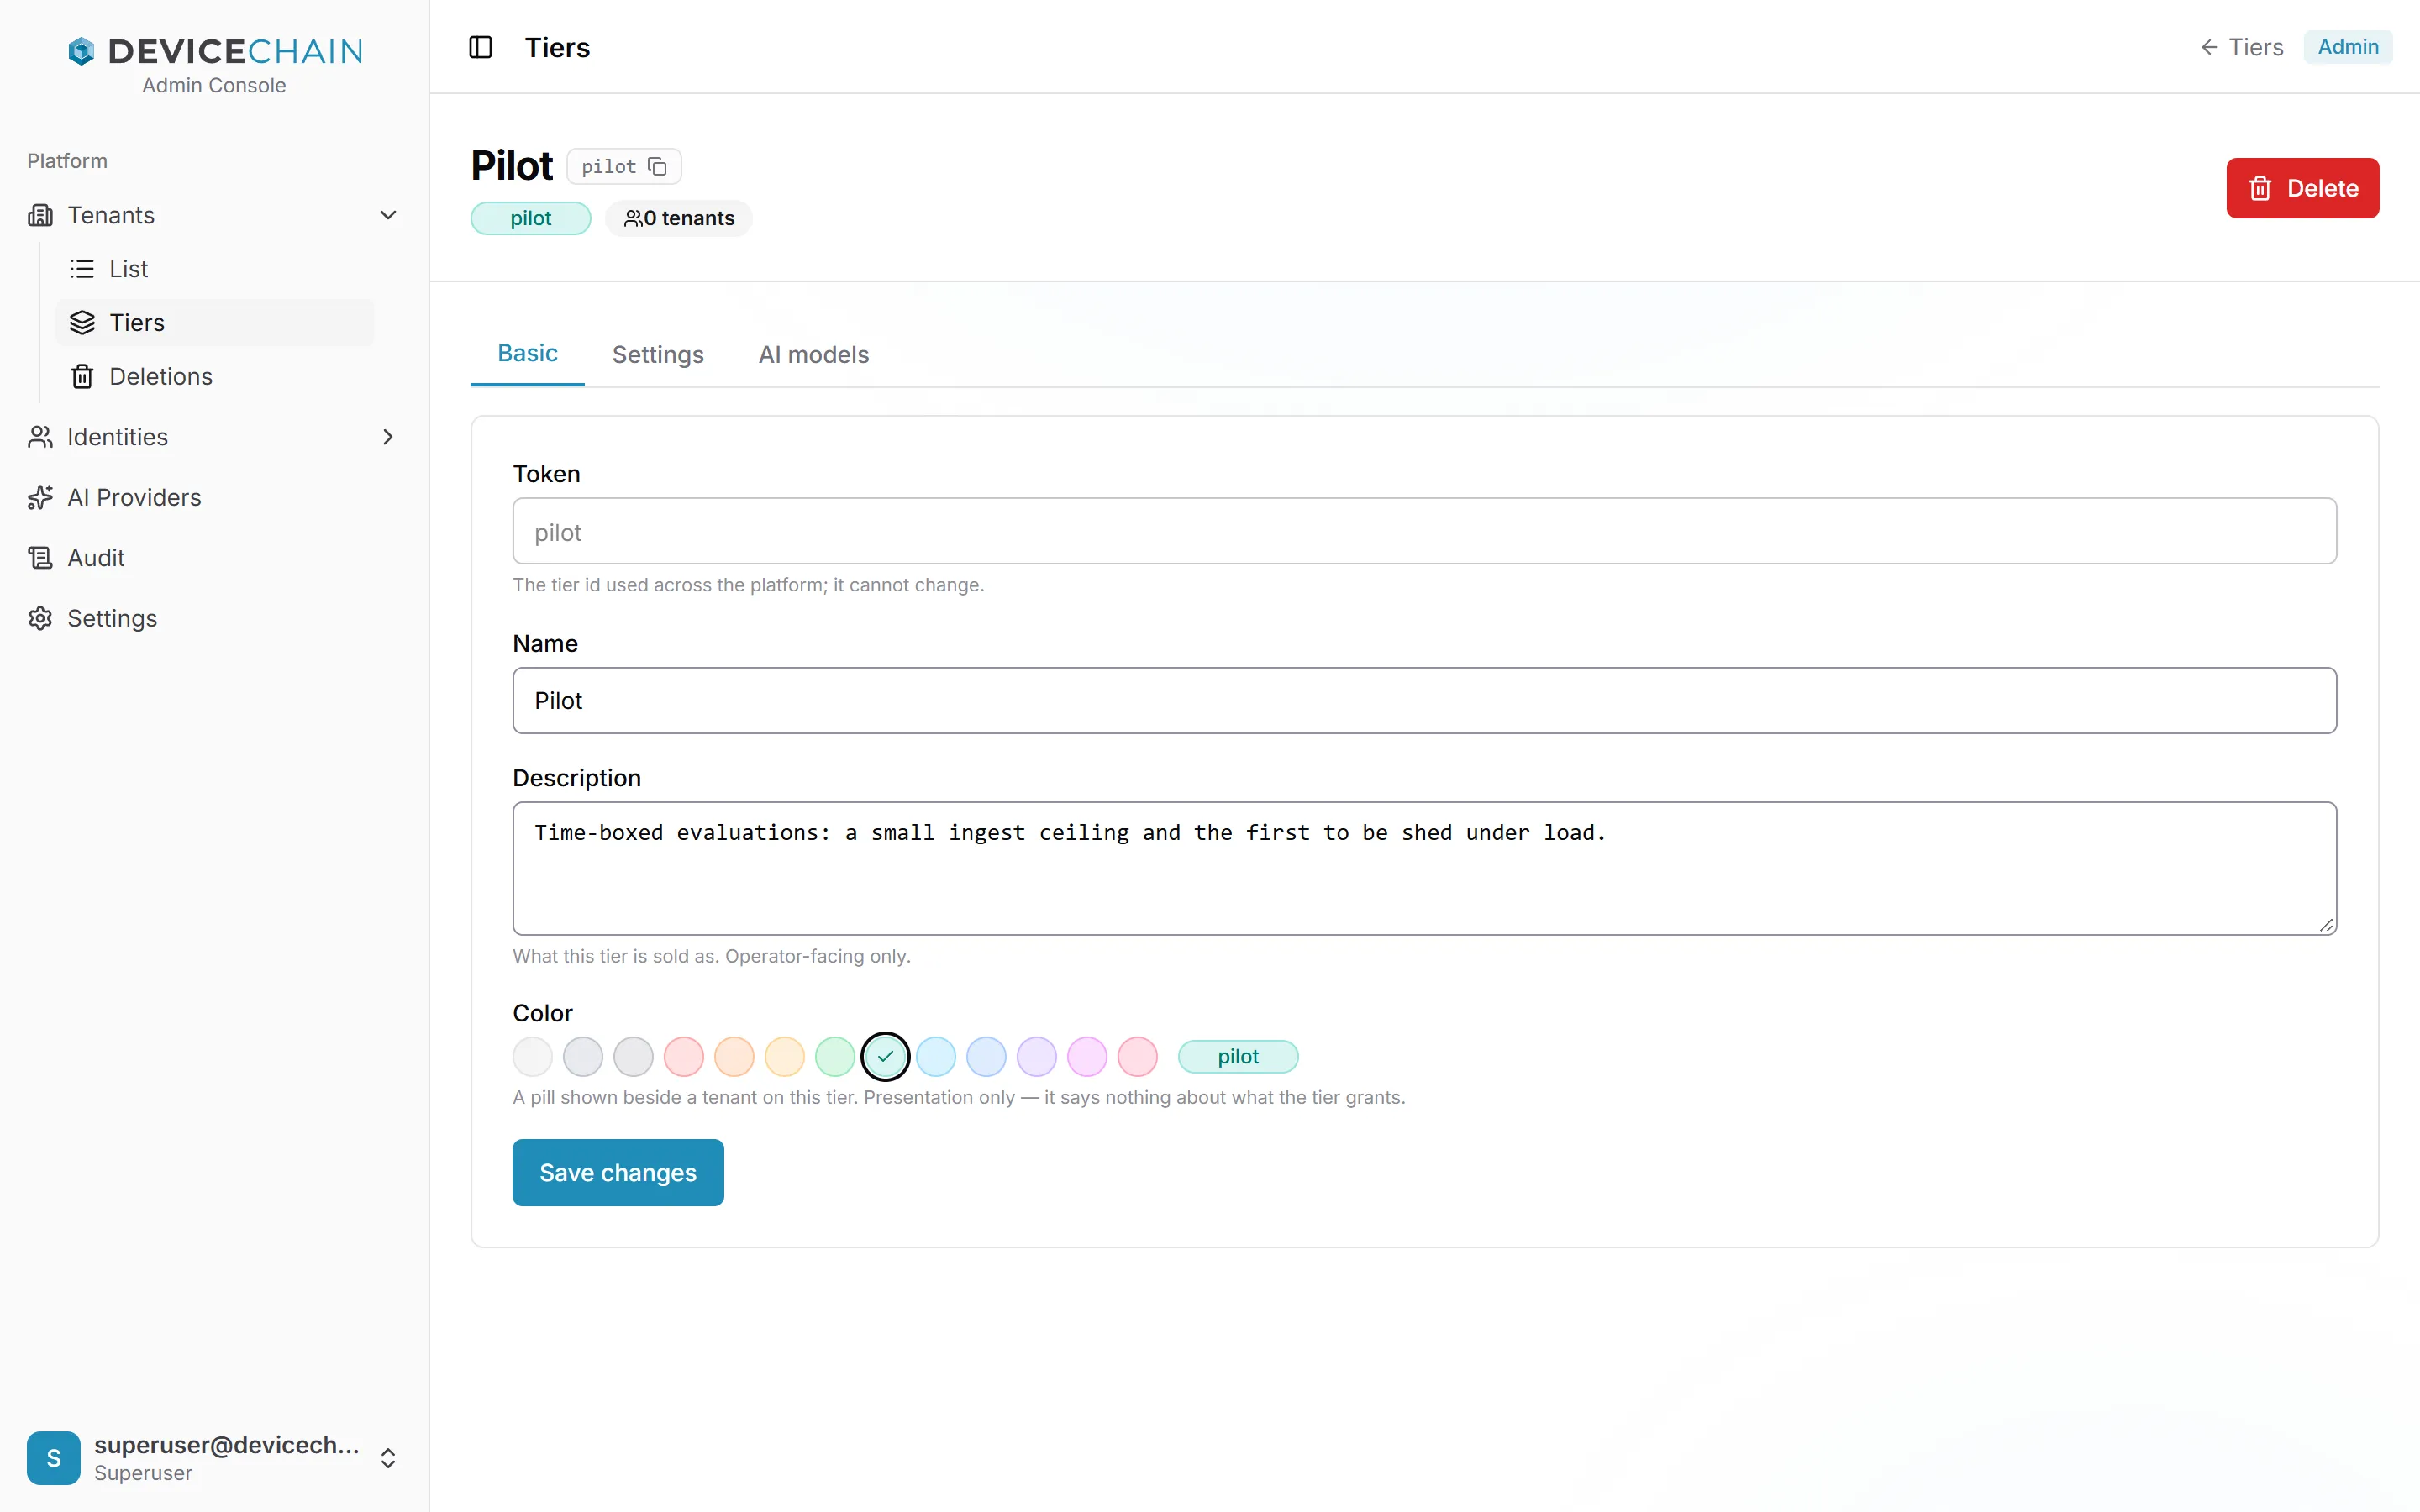Click the 0 tenants badge
The image size is (2420, 1512).
(x=679, y=218)
